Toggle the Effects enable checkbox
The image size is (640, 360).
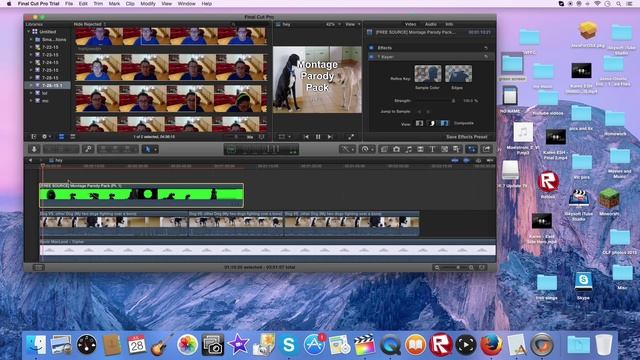(371, 48)
